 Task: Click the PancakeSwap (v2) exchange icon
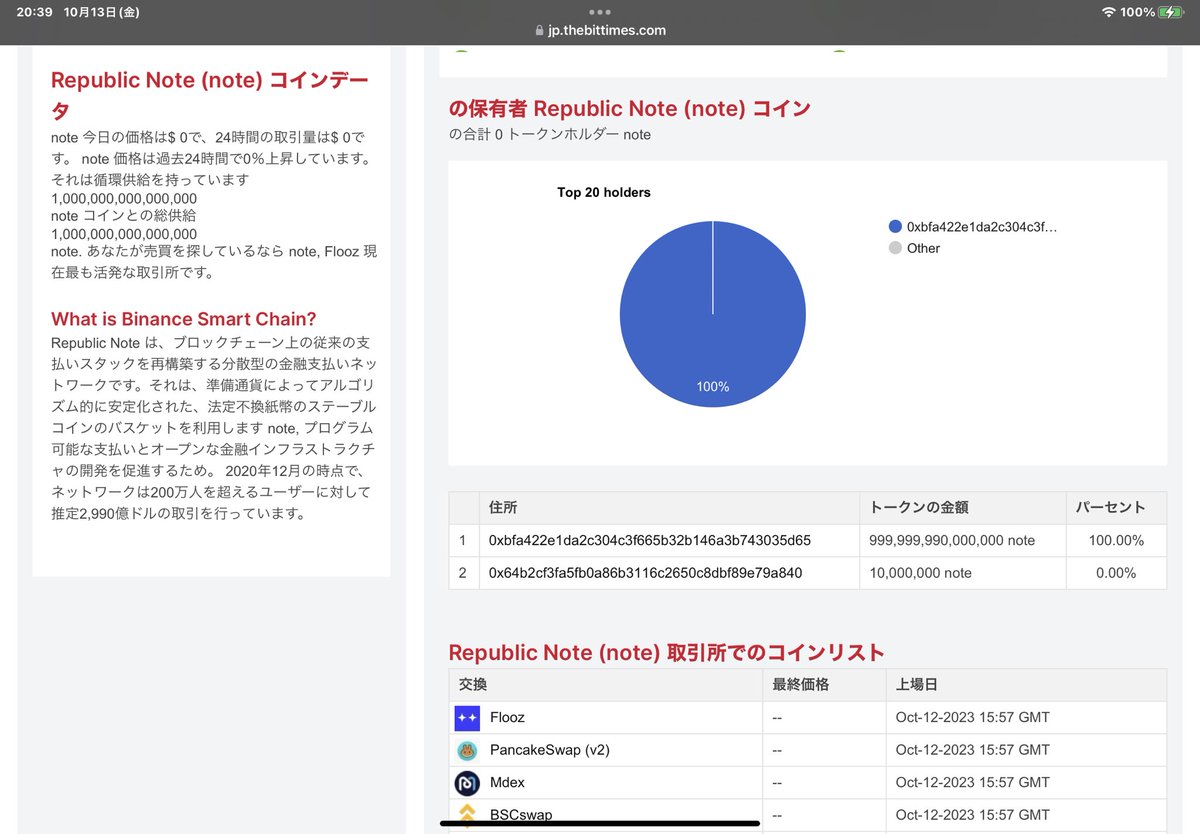[466, 749]
